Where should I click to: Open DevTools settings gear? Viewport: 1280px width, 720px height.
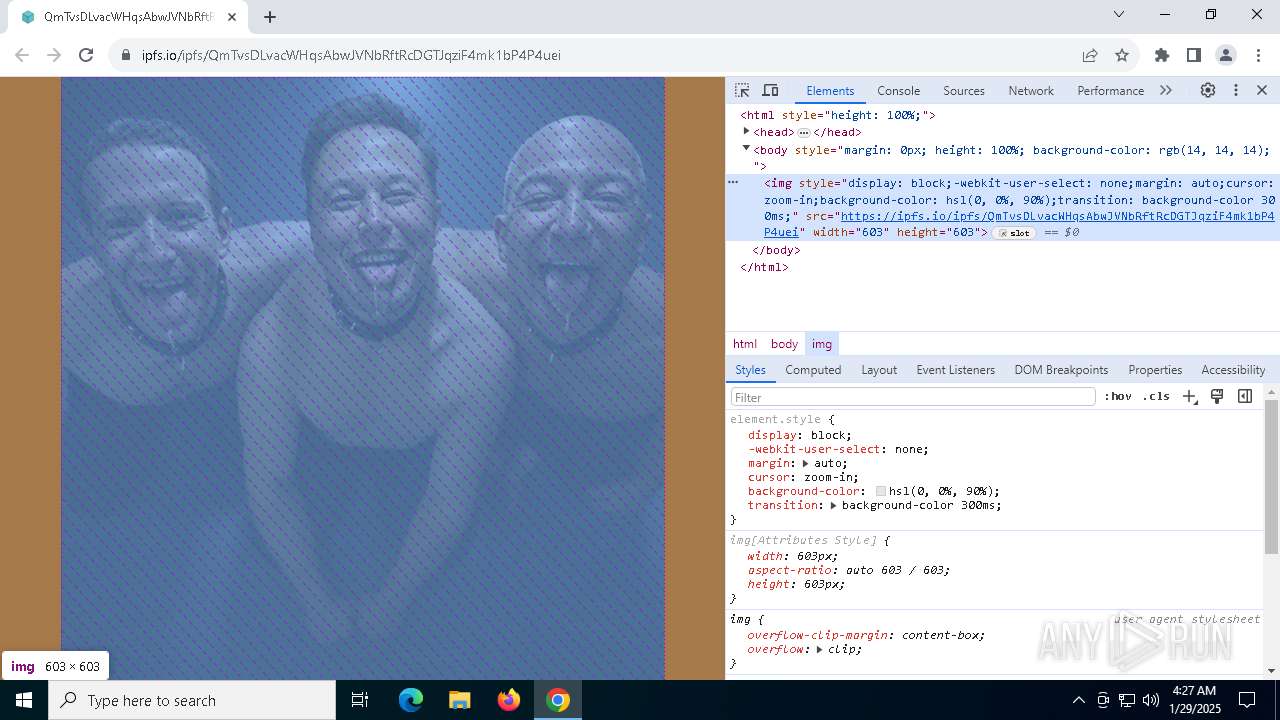click(1208, 90)
